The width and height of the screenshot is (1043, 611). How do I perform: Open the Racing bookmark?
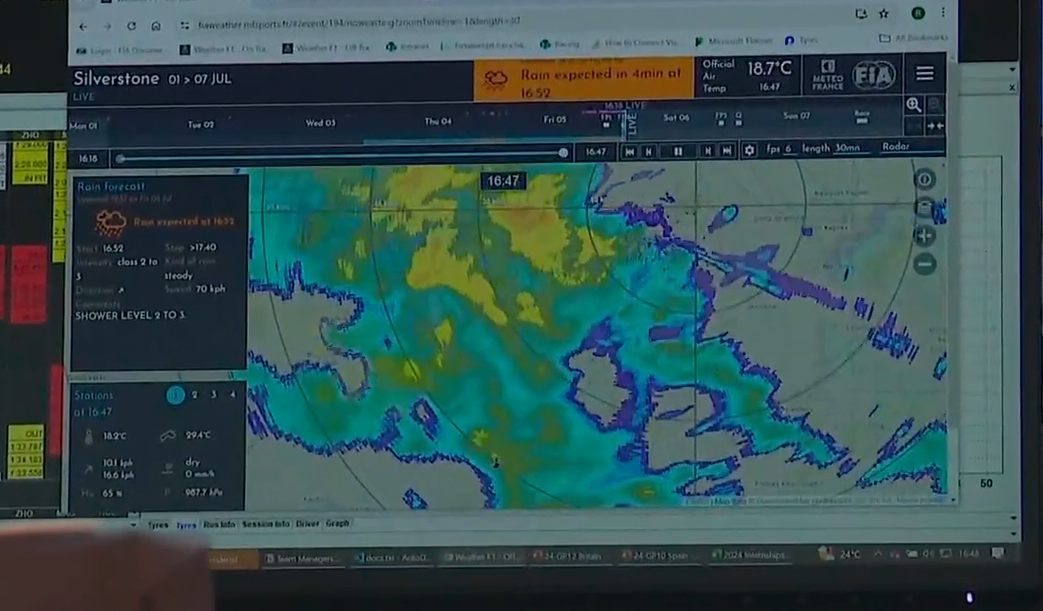(560, 44)
